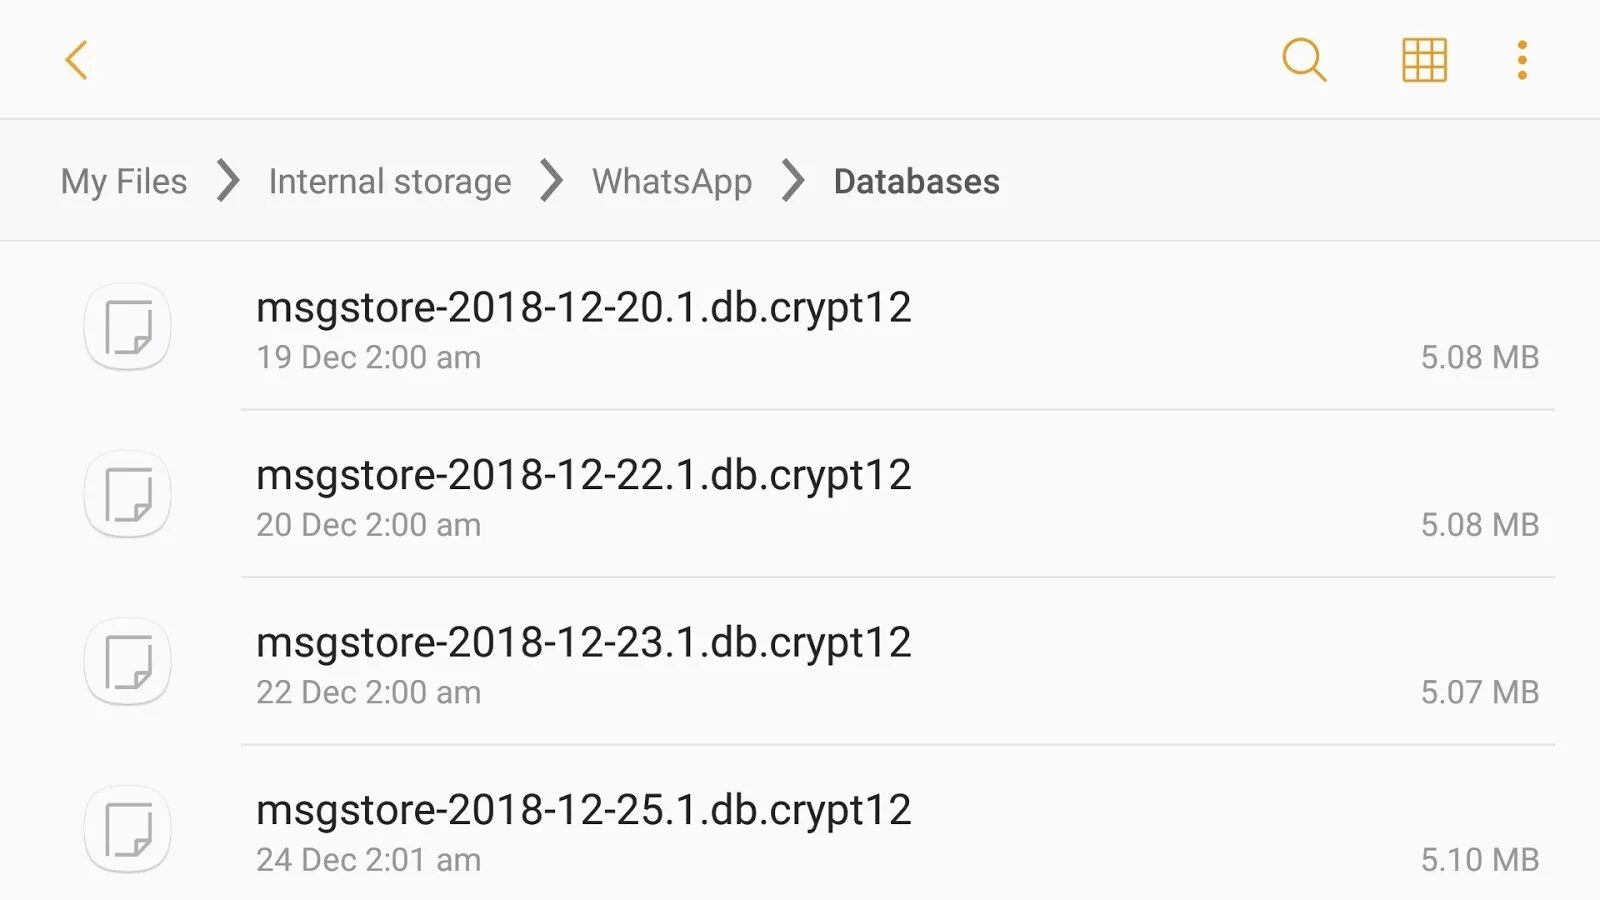Open msgstore-2018-12-25.1.db.crypt12 file name

click(583, 810)
